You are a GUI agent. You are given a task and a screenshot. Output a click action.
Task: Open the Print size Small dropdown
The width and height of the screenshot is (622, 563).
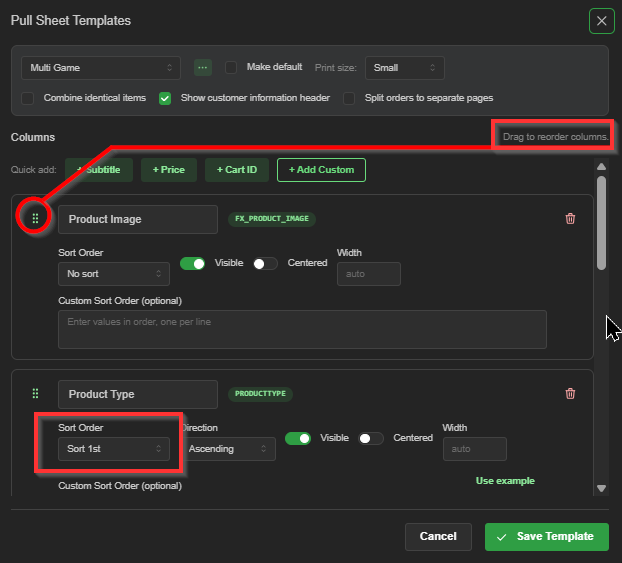tap(404, 68)
